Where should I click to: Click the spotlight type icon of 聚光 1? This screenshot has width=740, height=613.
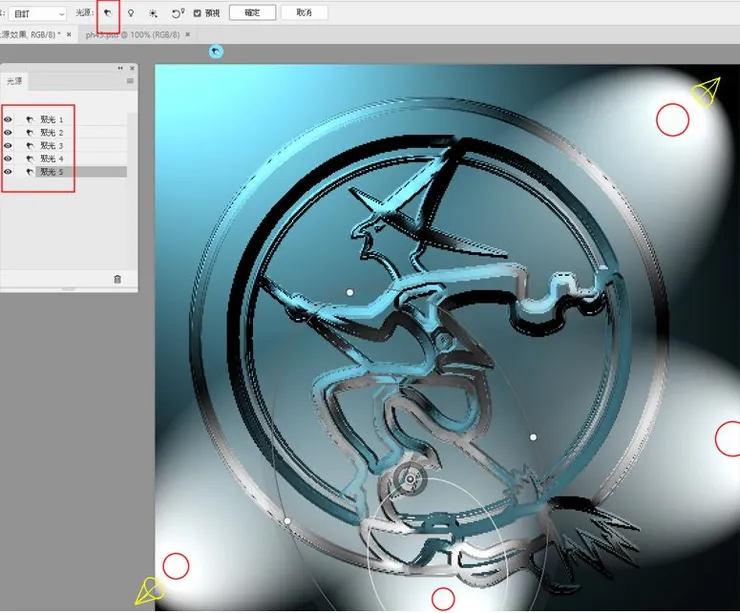coord(30,119)
